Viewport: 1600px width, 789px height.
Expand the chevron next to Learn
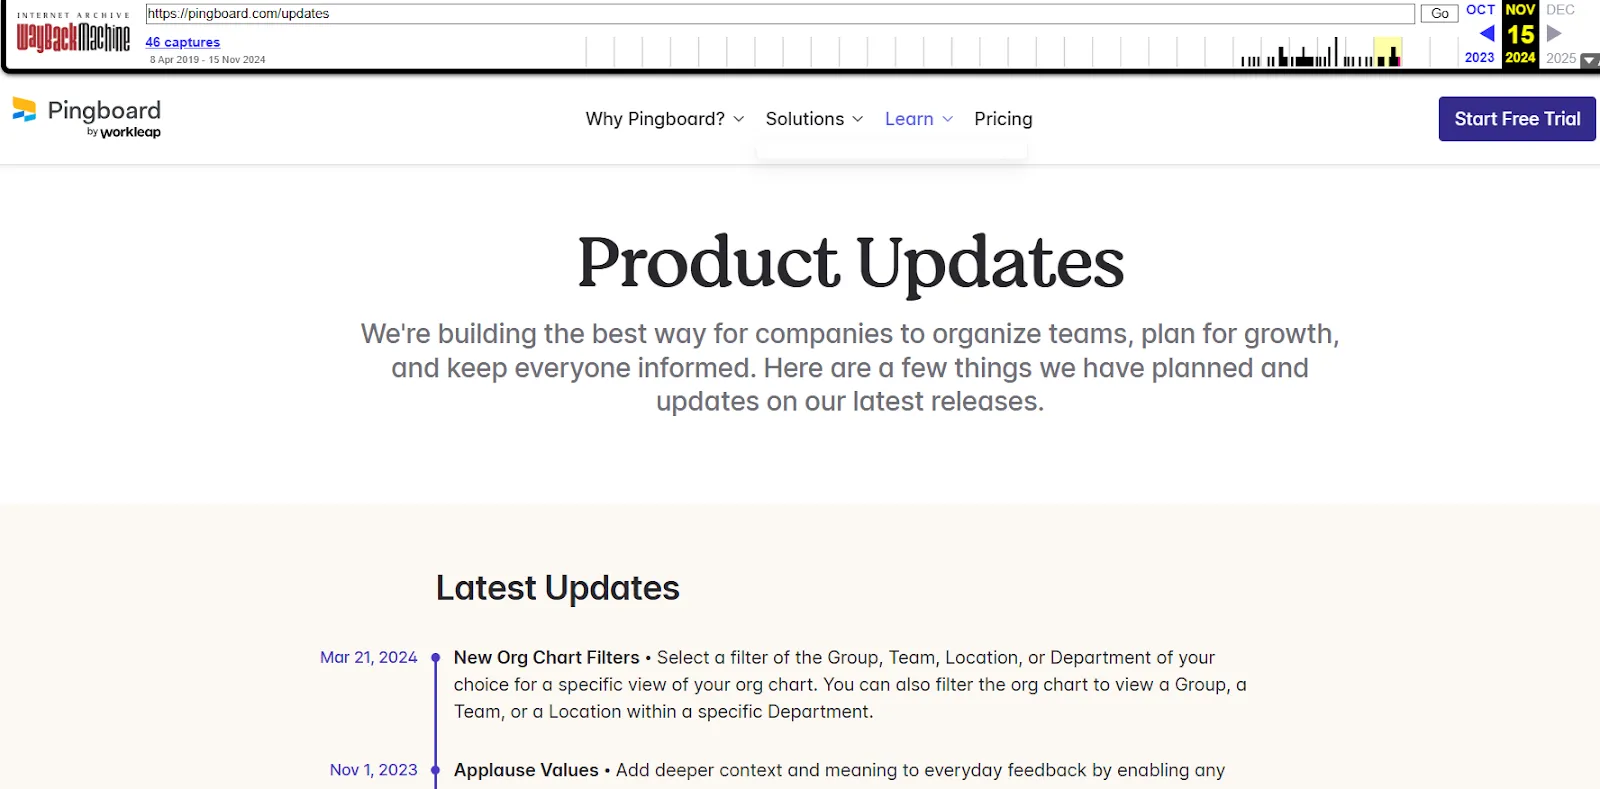tap(948, 119)
